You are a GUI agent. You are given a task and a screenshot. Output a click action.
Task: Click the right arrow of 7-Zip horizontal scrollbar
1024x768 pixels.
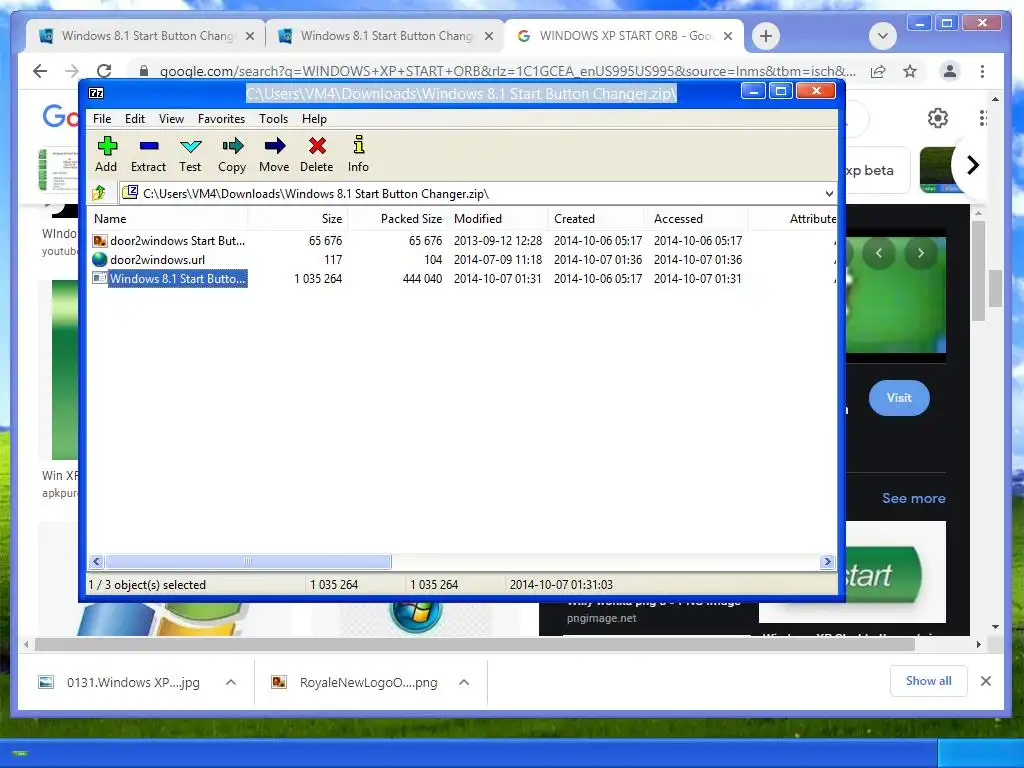pos(827,562)
